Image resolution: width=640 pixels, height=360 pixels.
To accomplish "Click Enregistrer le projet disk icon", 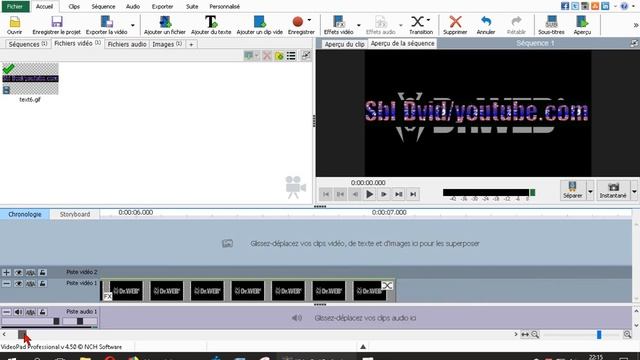I will pos(56,22).
